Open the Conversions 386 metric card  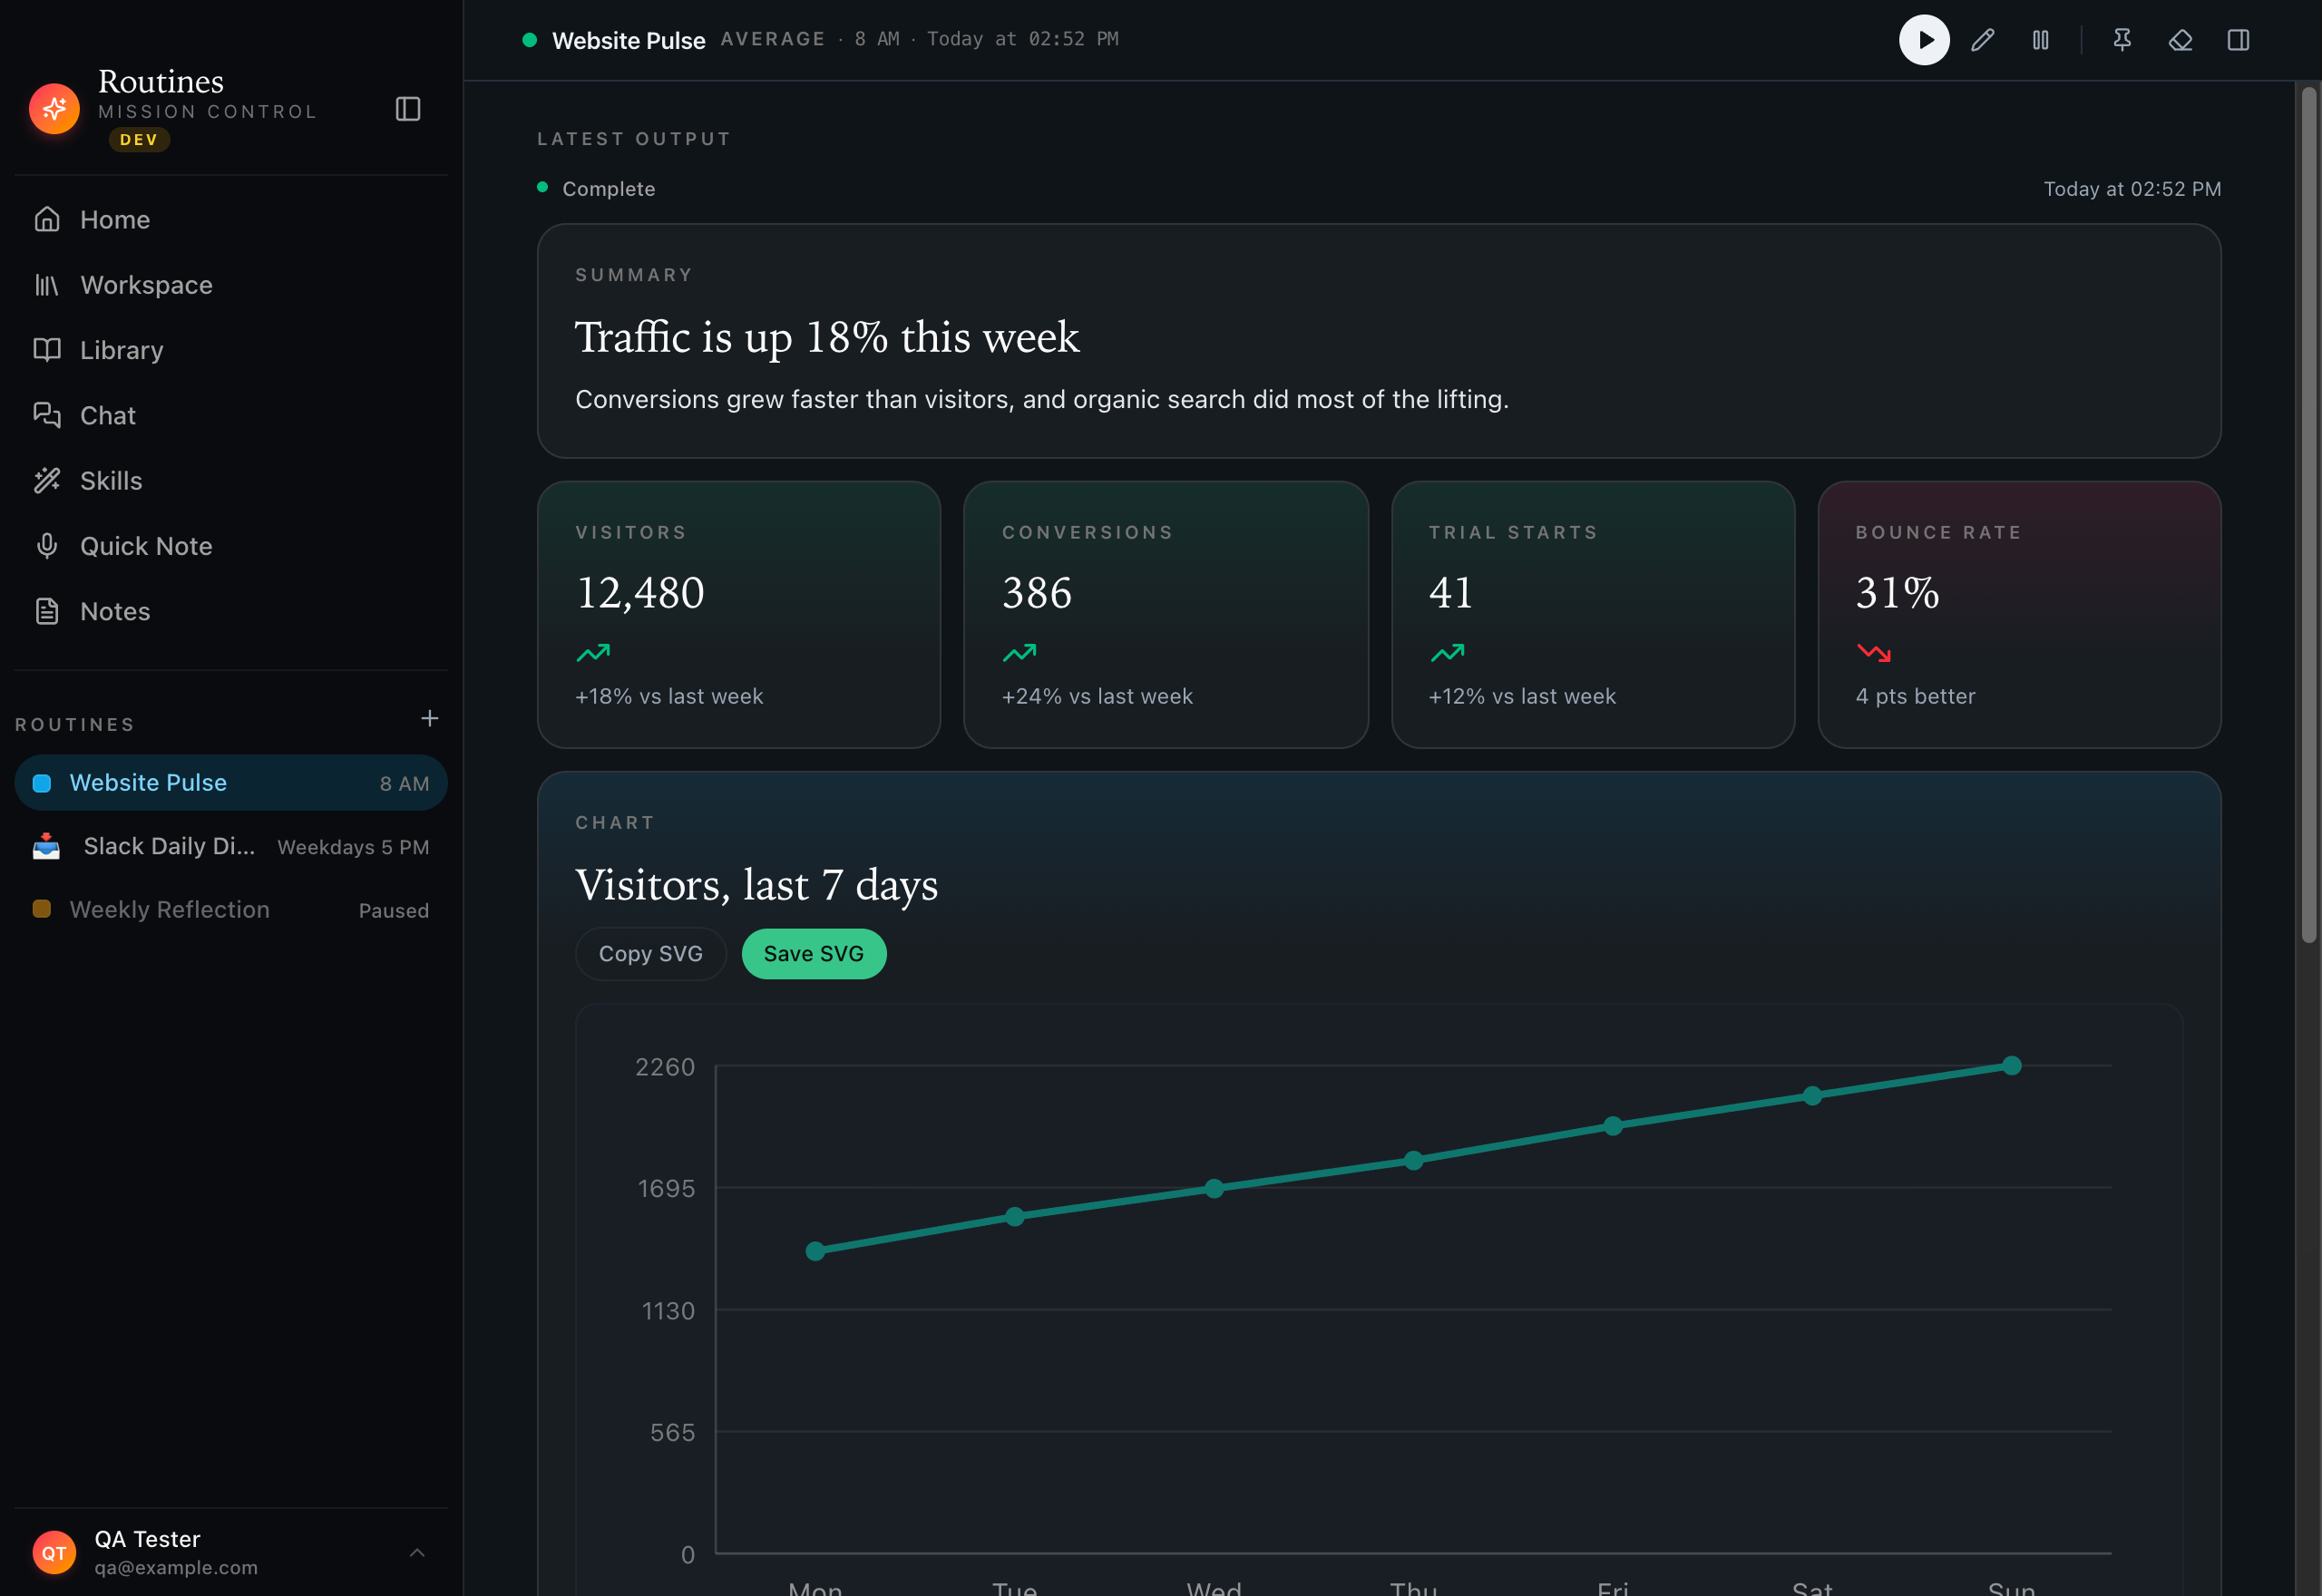click(1166, 615)
